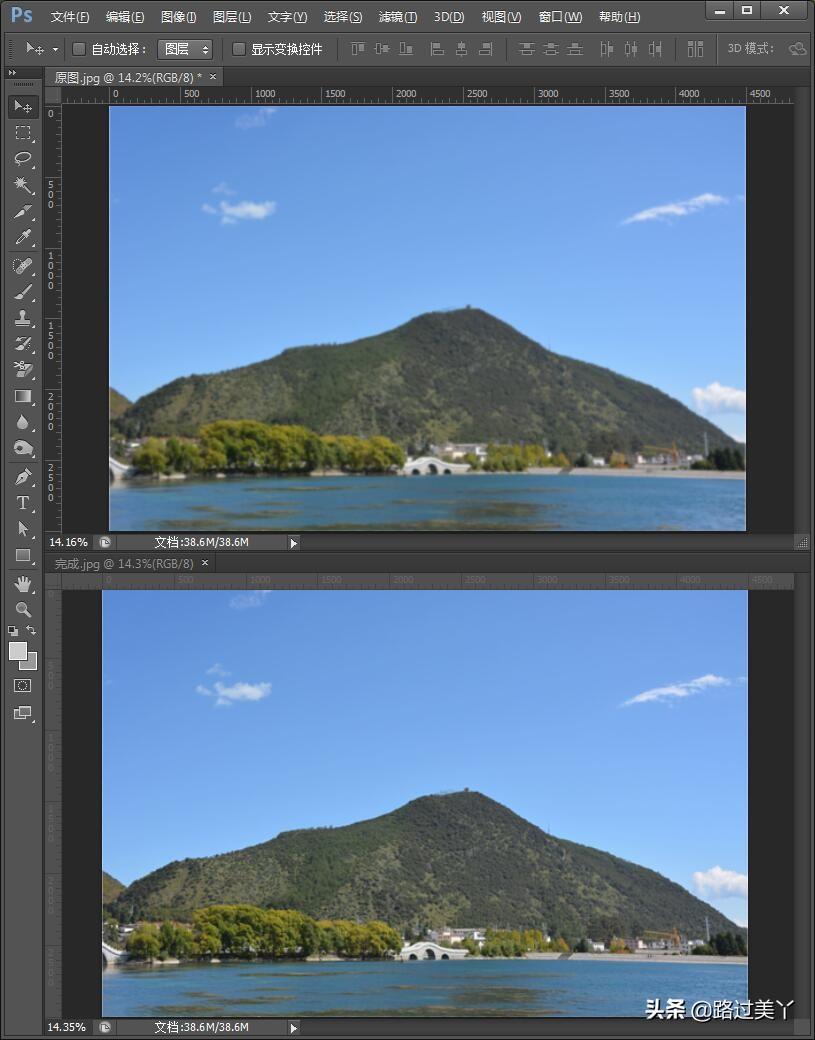
Task: Open the 文件(F) menu
Action: pos(70,17)
